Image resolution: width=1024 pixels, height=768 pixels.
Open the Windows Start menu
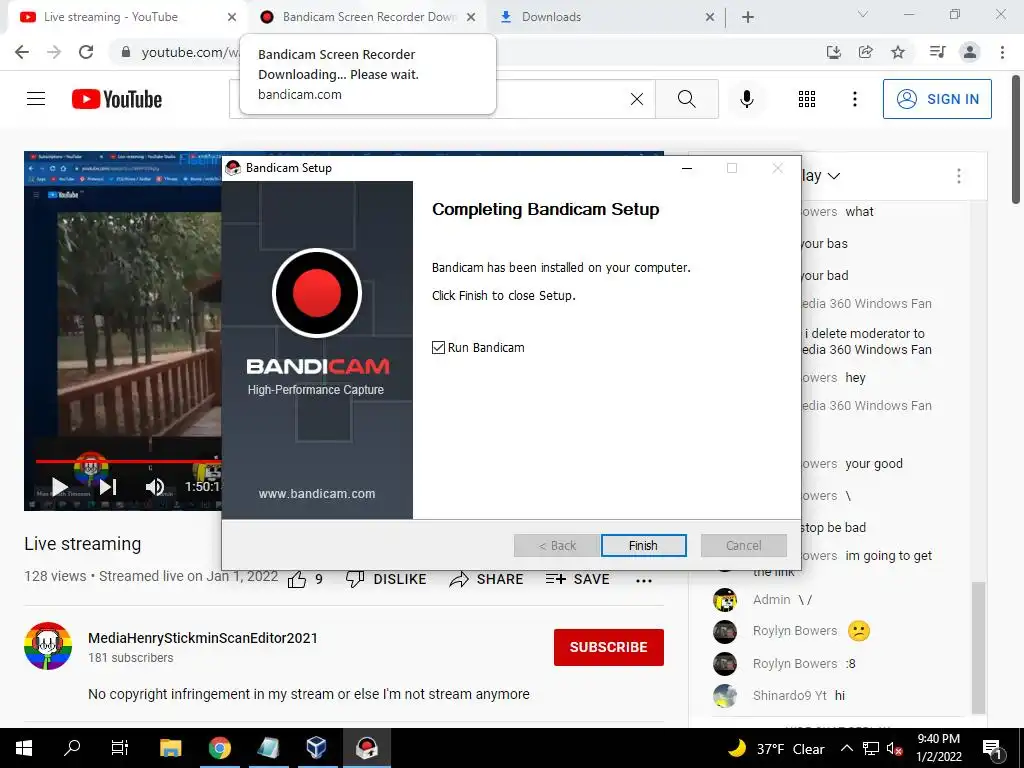pyautogui.click(x=24, y=748)
